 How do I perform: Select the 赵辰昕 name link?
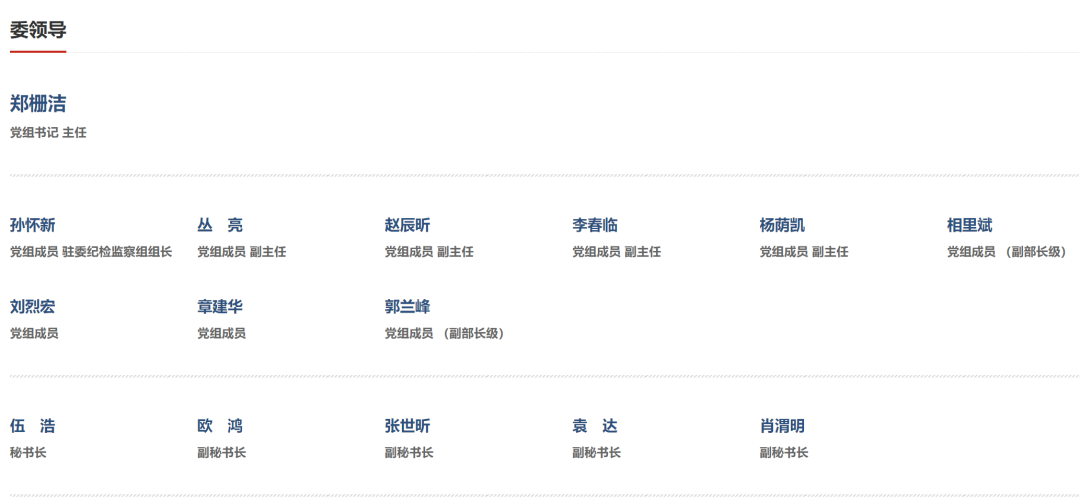click(x=407, y=225)
